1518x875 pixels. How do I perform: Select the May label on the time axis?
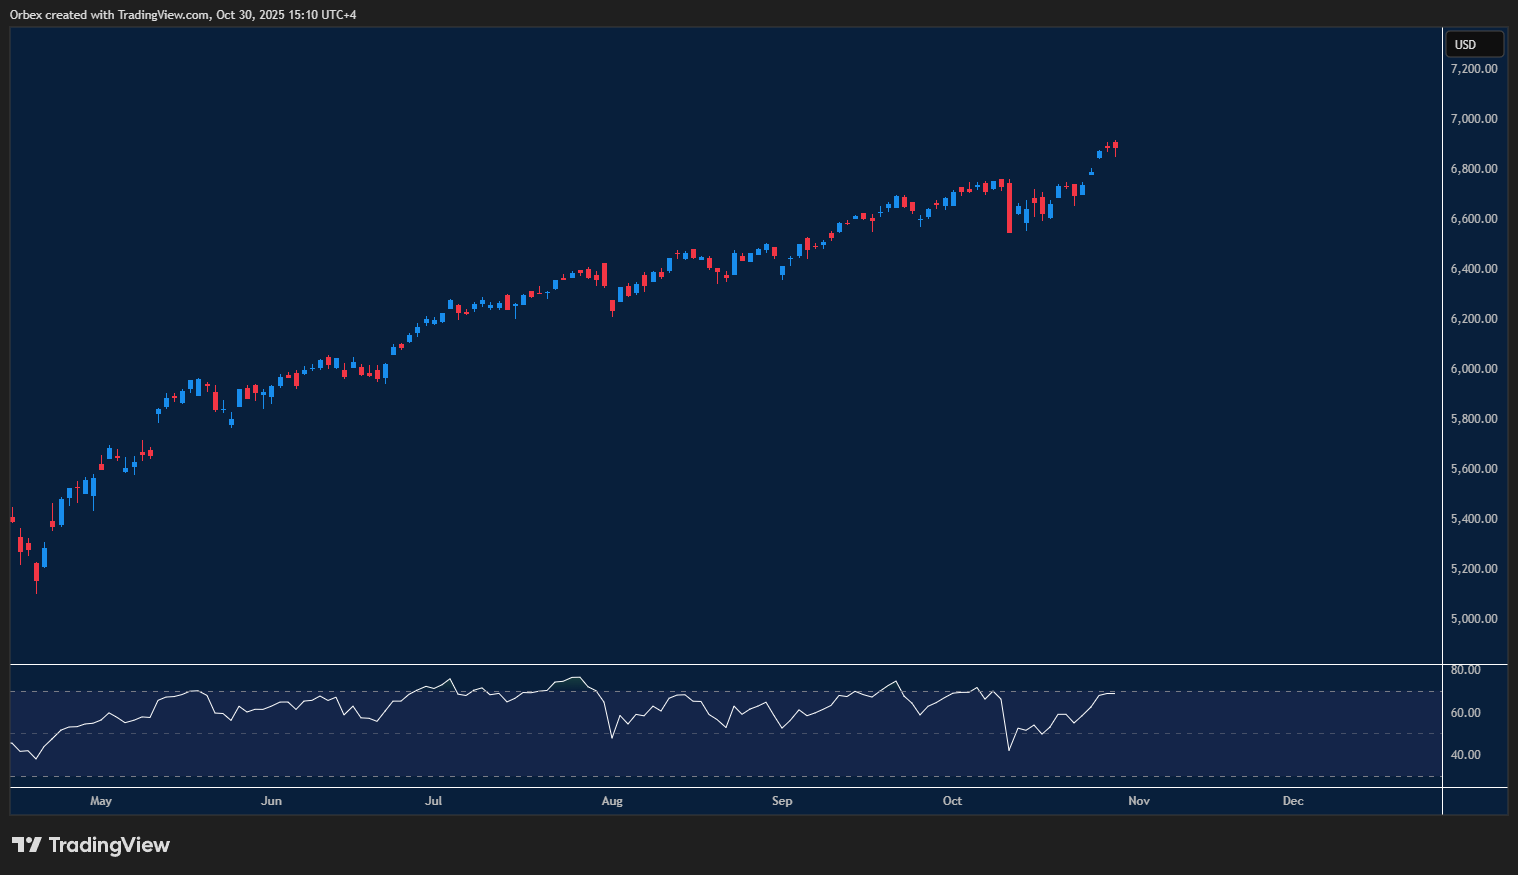(x=101, y=801)
